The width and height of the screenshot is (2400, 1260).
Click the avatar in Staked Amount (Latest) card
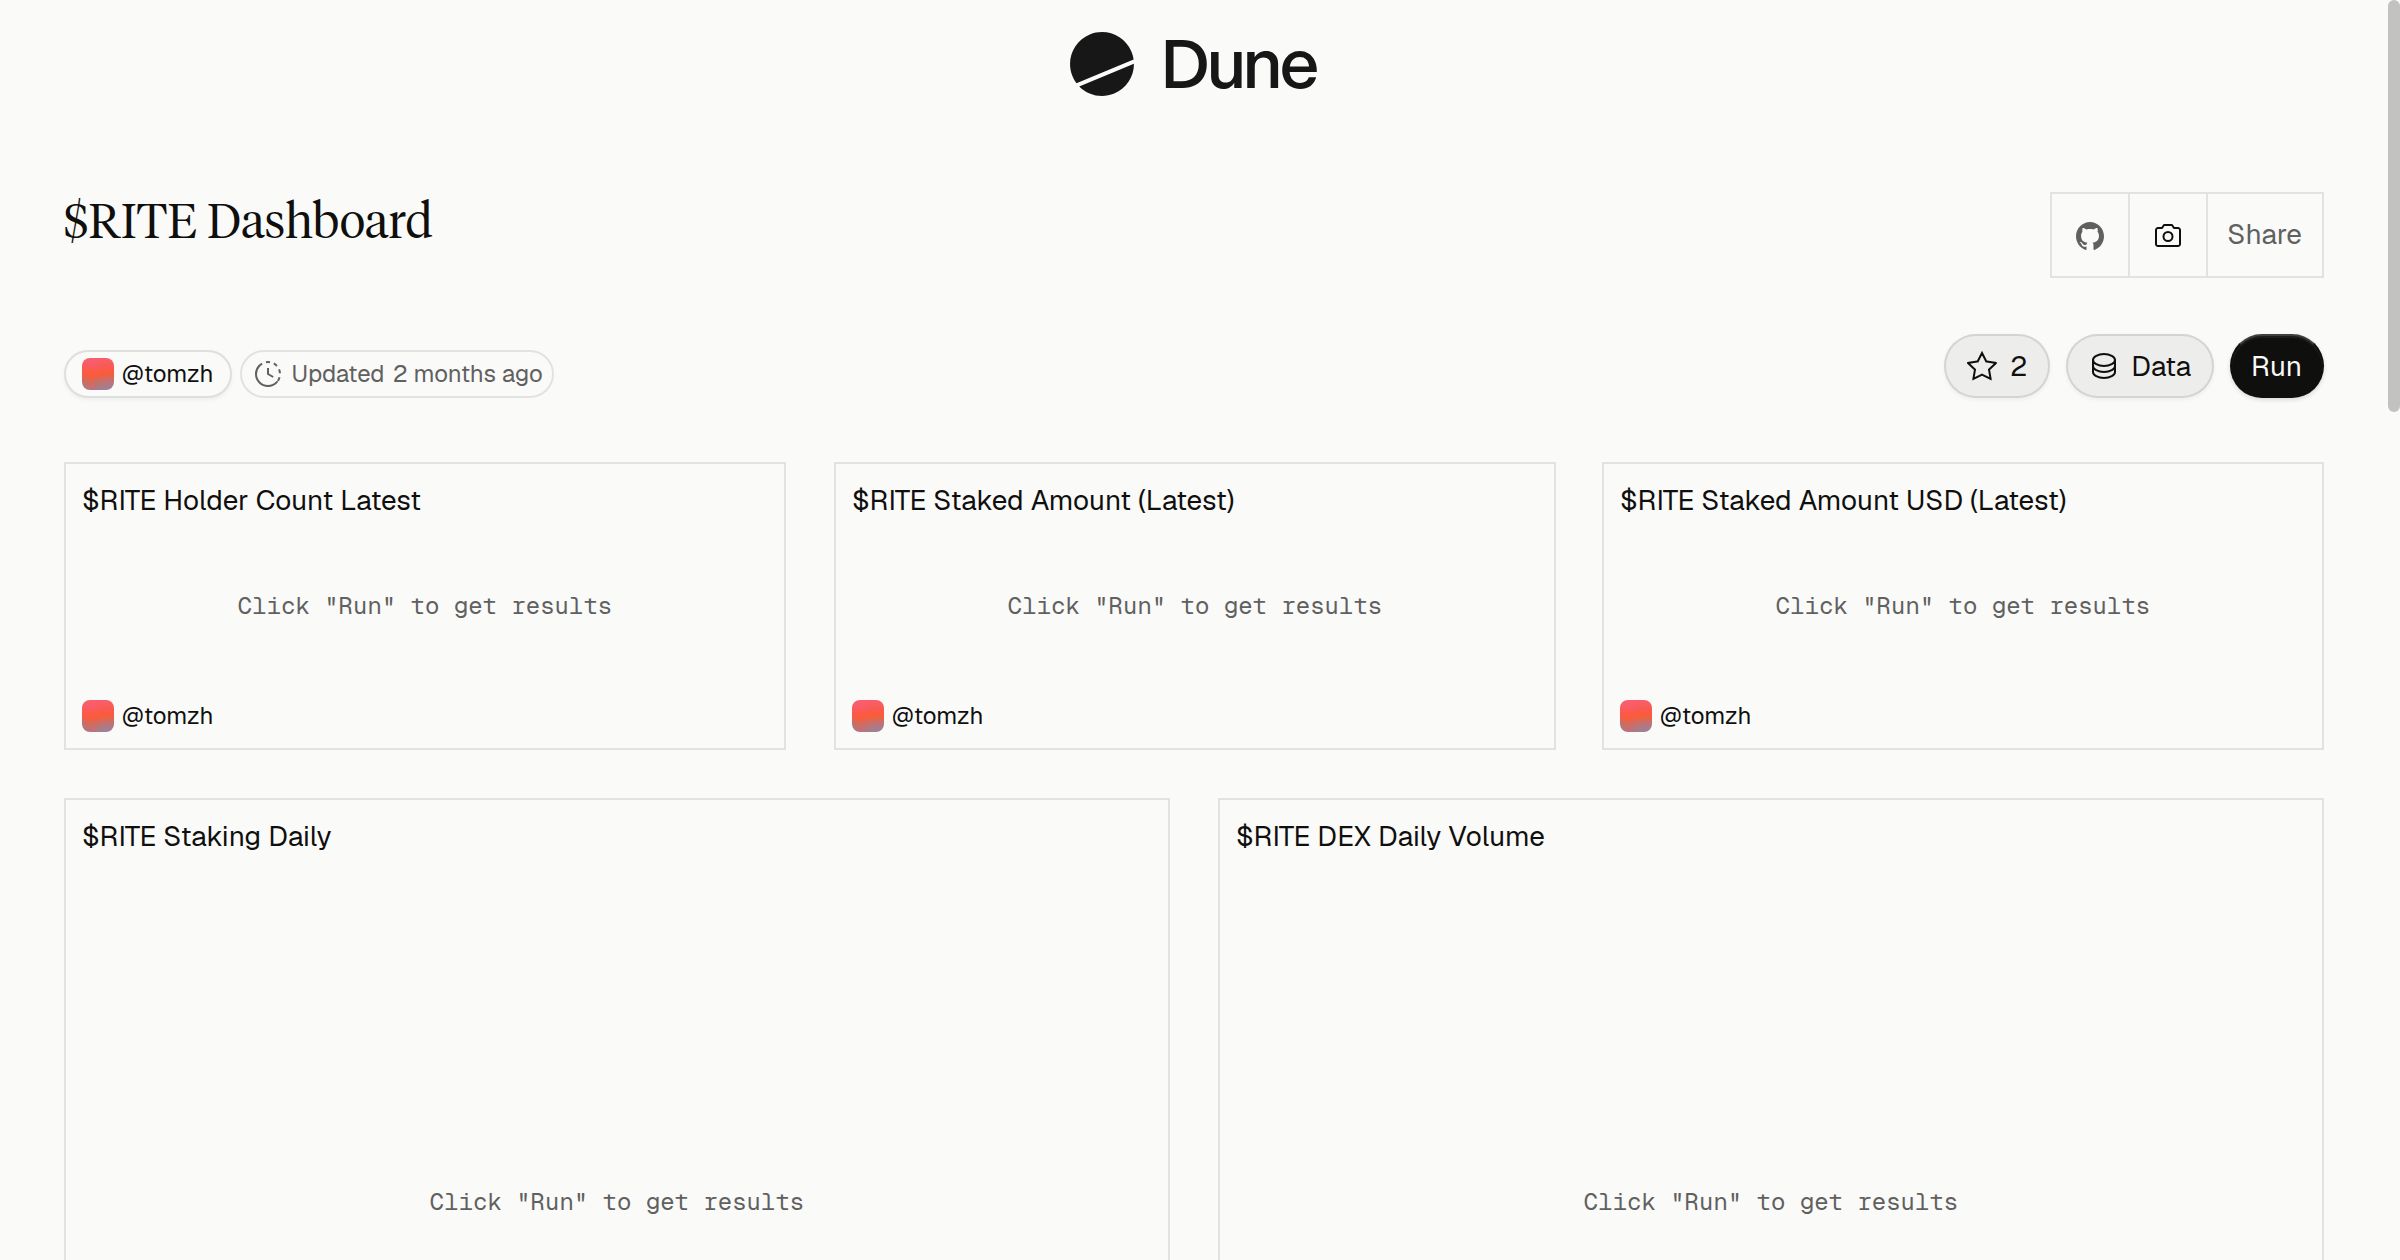tap(868, 716)
